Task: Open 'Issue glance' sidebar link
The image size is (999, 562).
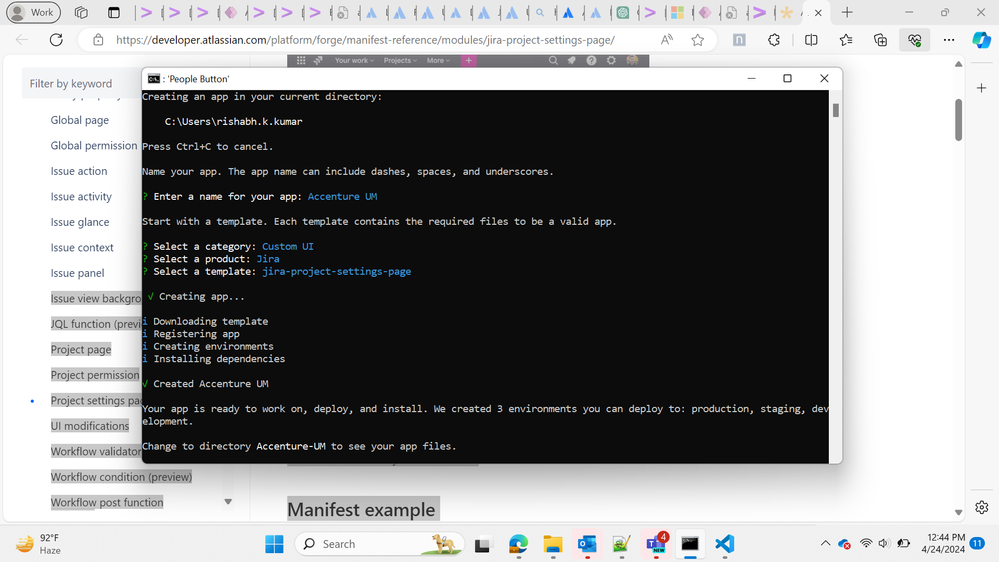Action: (80, 222)
